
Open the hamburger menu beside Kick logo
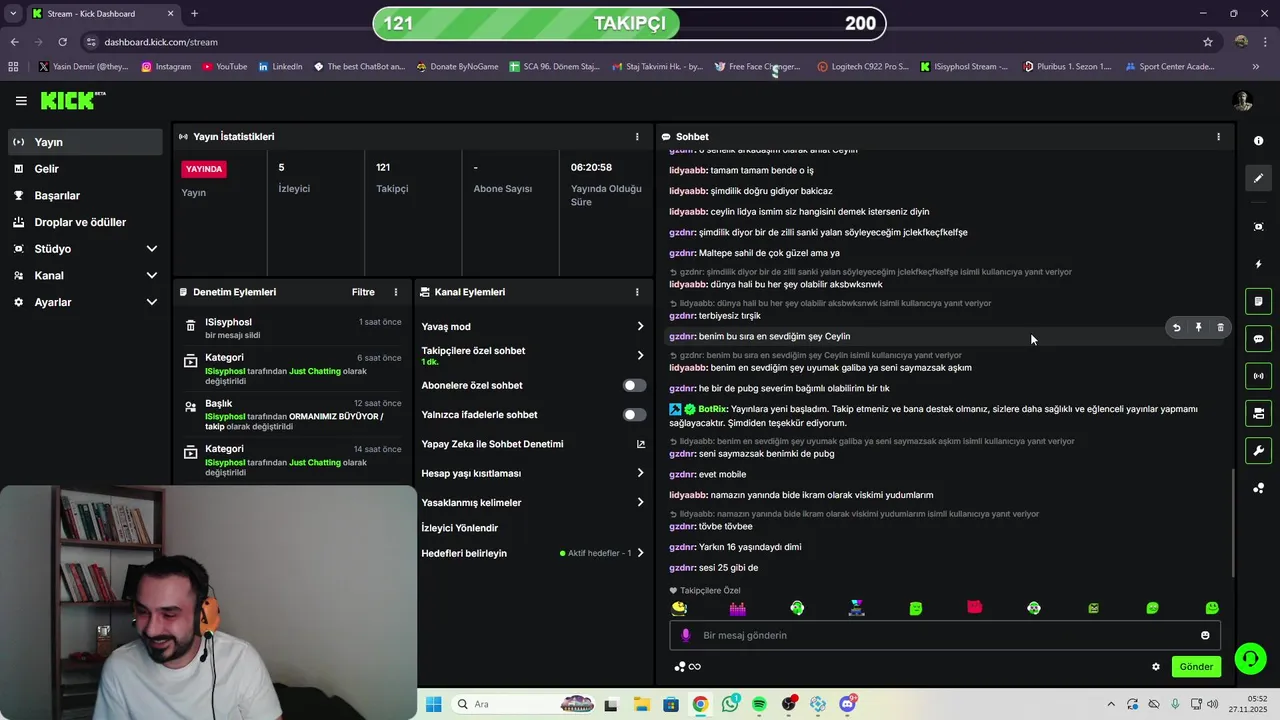[21, 101]
